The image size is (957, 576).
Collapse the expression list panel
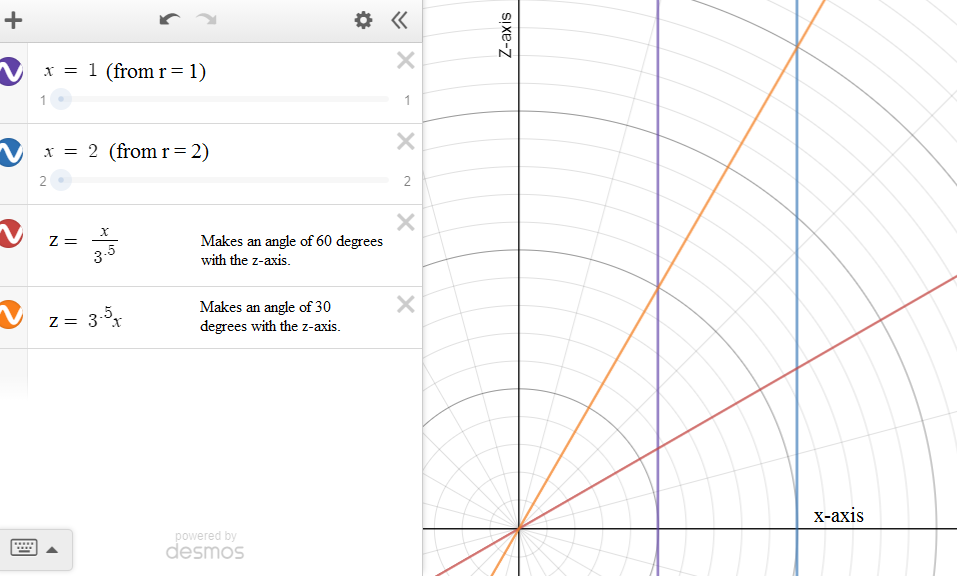[399, 20]
